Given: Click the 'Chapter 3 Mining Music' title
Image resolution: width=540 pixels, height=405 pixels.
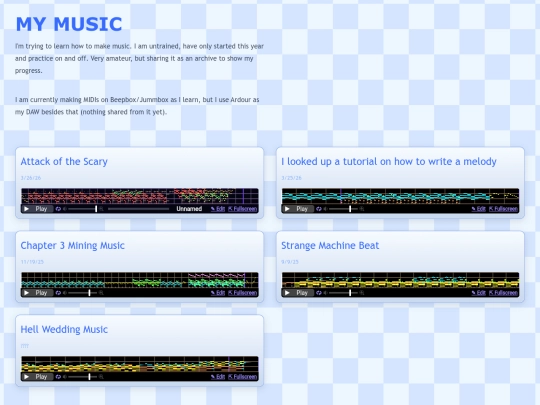Looking at the screenshot, I should coord(72,246).
